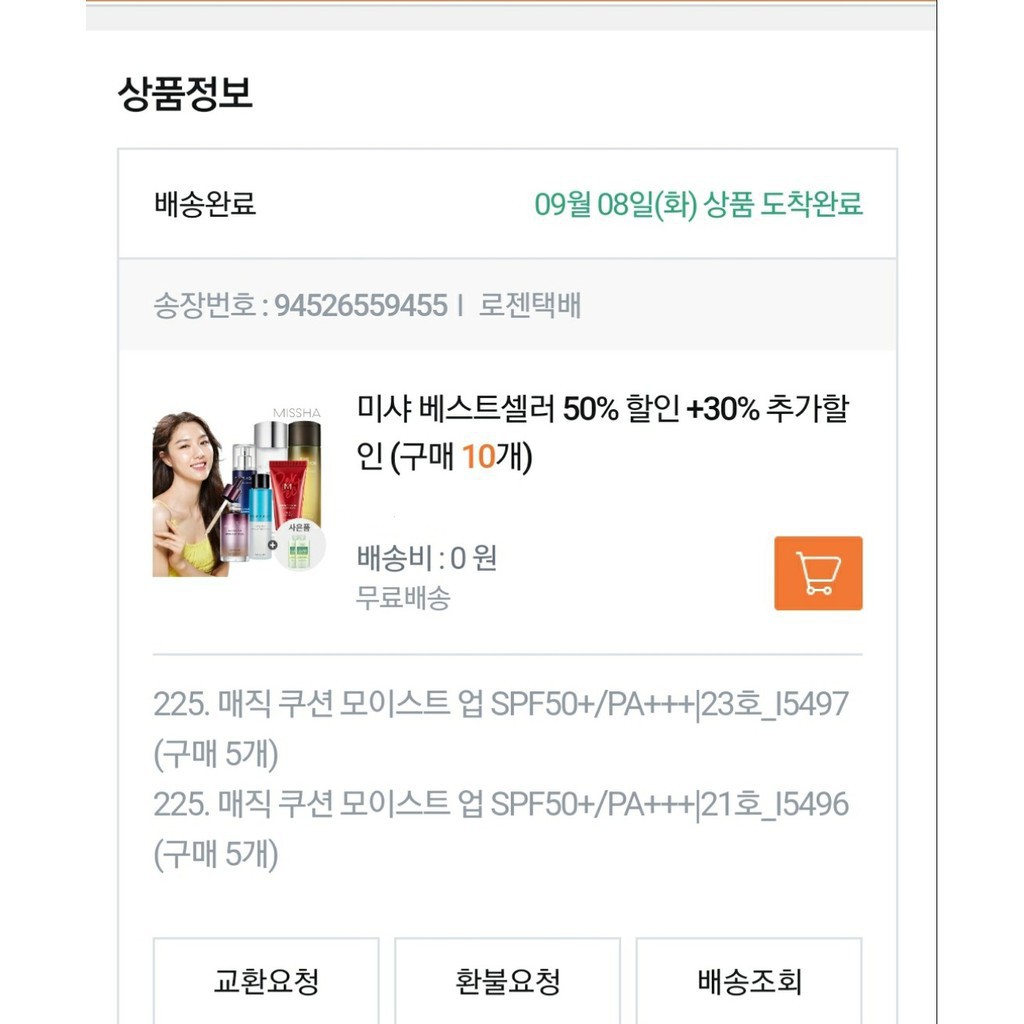Select the 23호_I5497 cushion option line

(500, 704)
